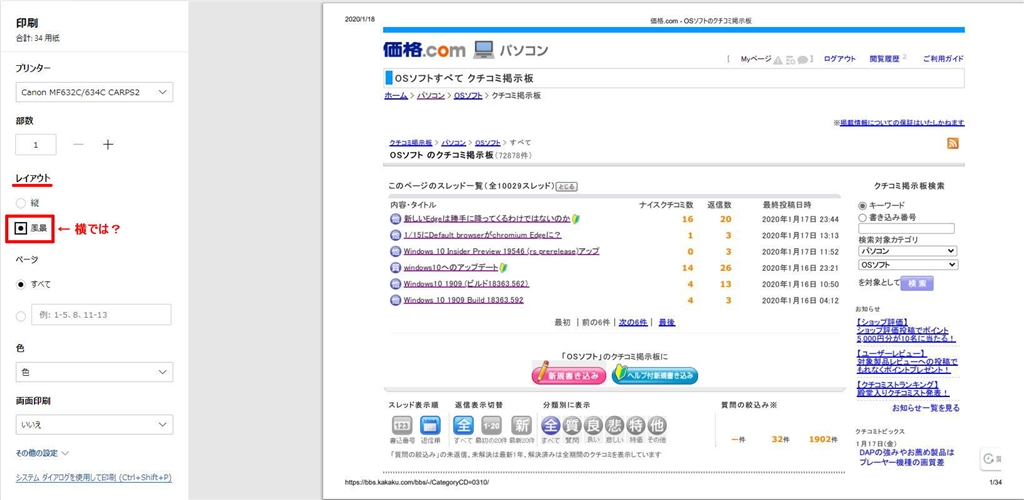Decrease copies with the minus button

coord(78,144)
